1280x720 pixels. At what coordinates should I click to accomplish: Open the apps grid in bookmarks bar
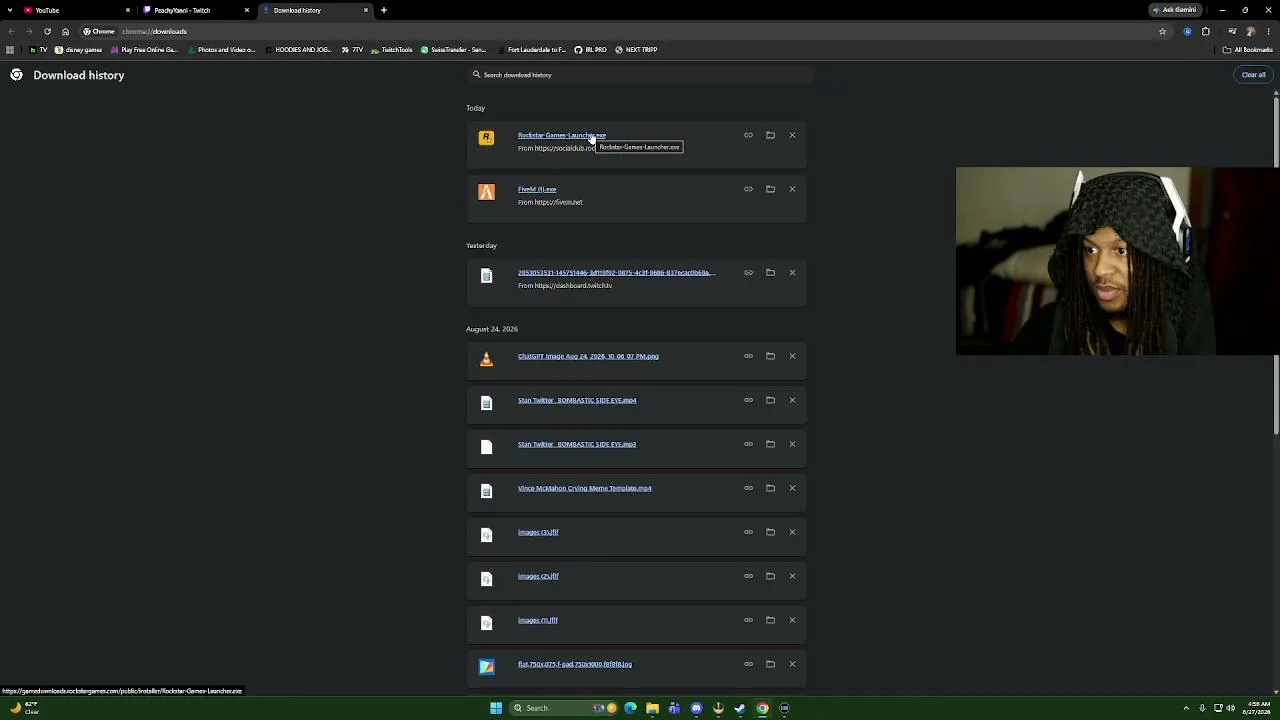(10, 49)
